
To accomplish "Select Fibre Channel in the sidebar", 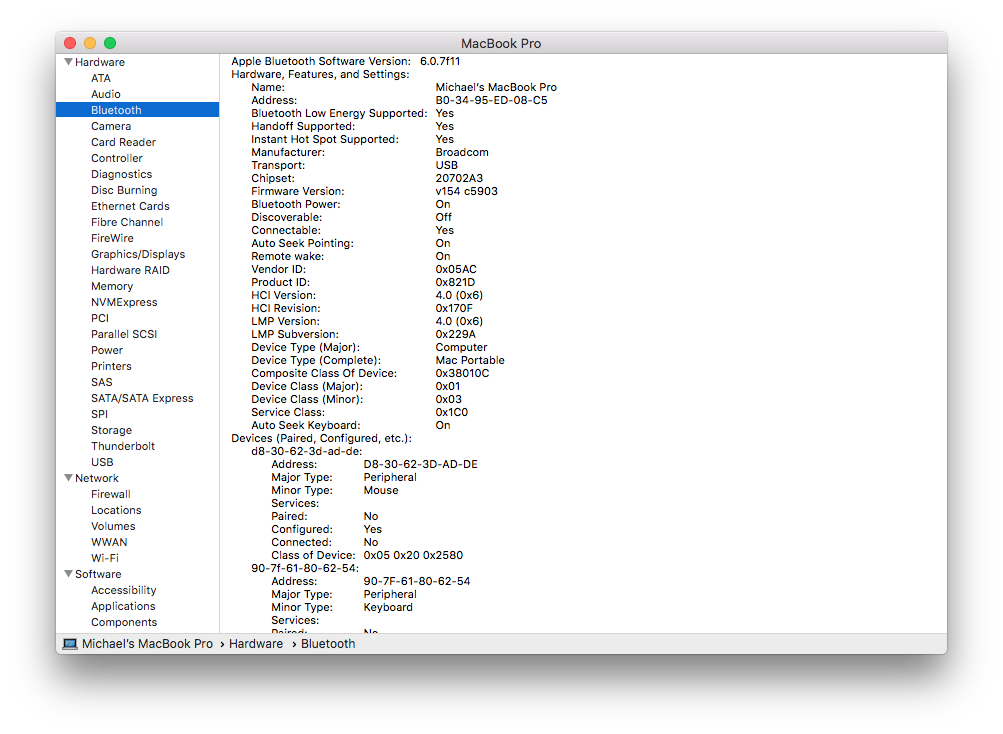I will (x=127, y=222).
